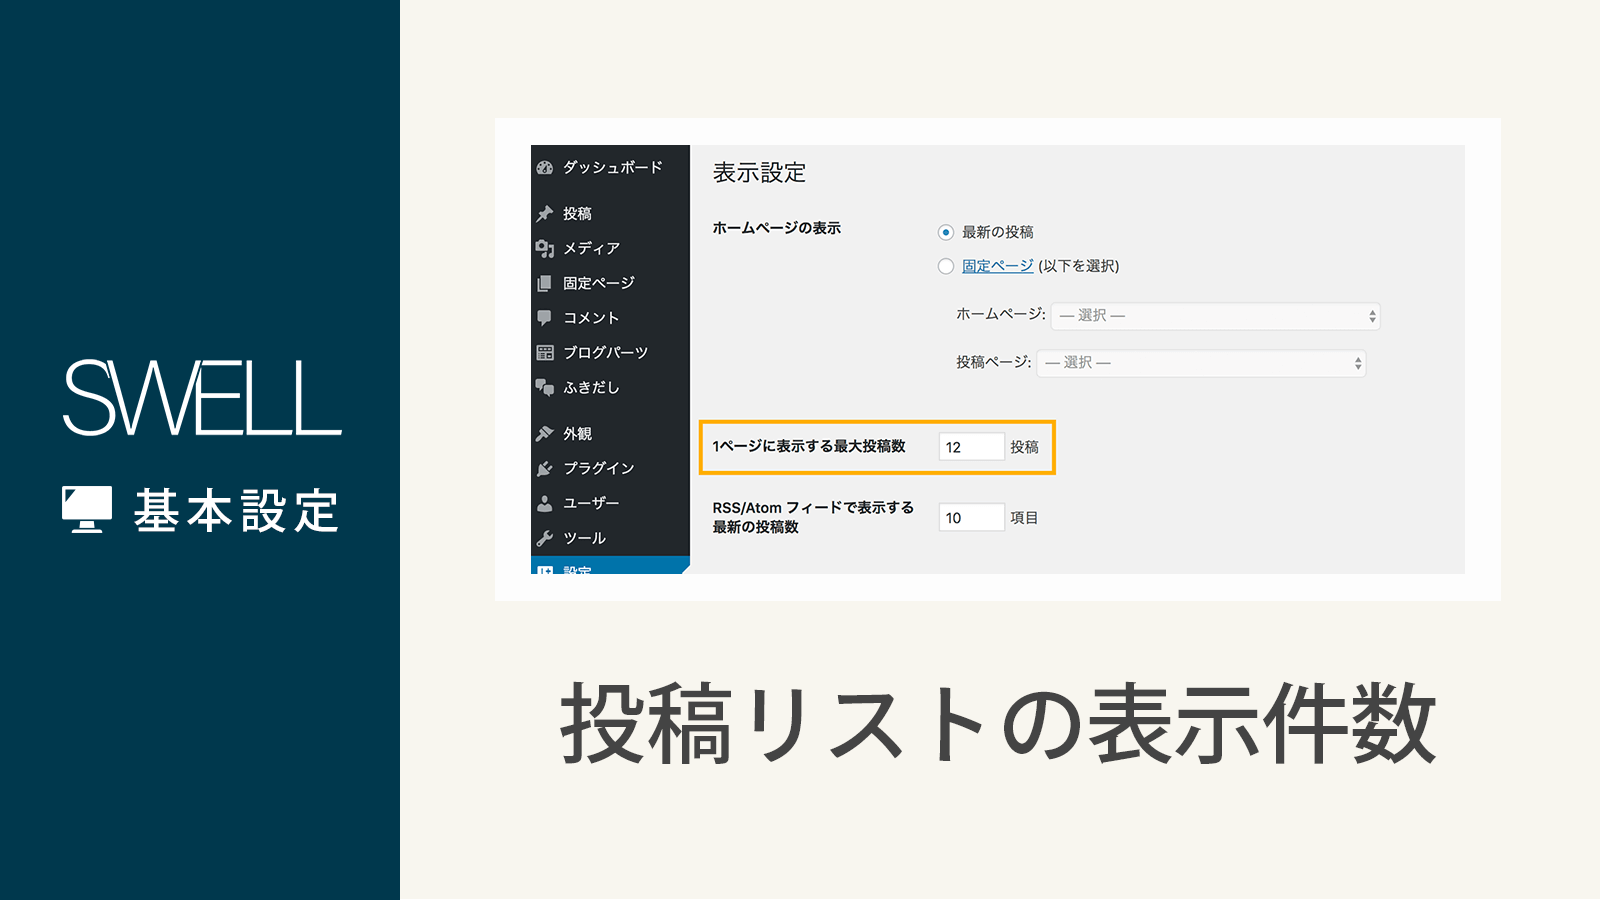Click the 表示設定 page heading
Screen dimensions: 1600x900
(x=758, y=172)
